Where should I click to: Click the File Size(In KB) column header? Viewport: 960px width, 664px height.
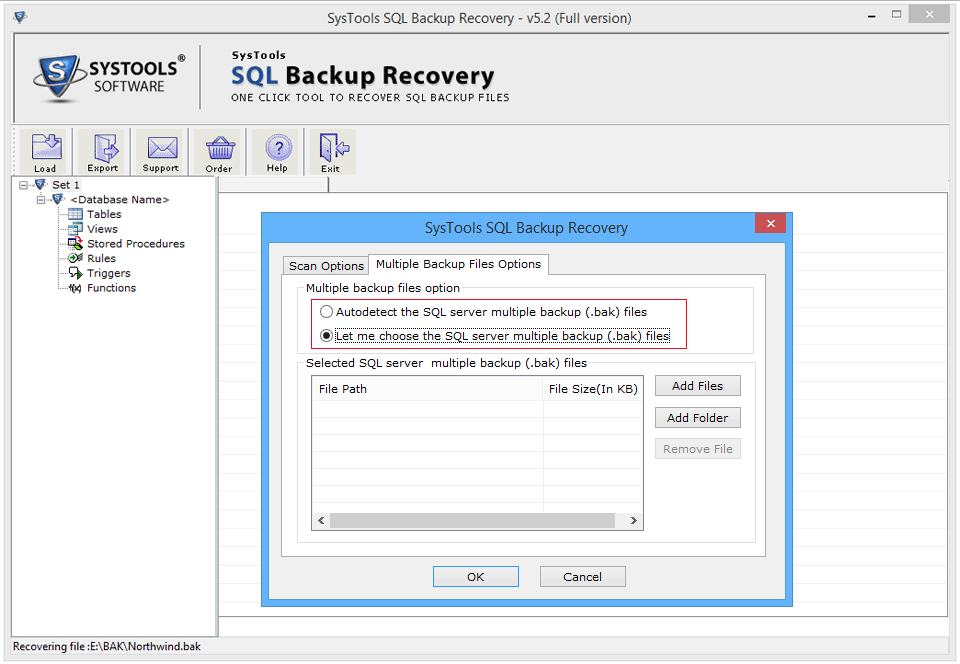(593, 389)
